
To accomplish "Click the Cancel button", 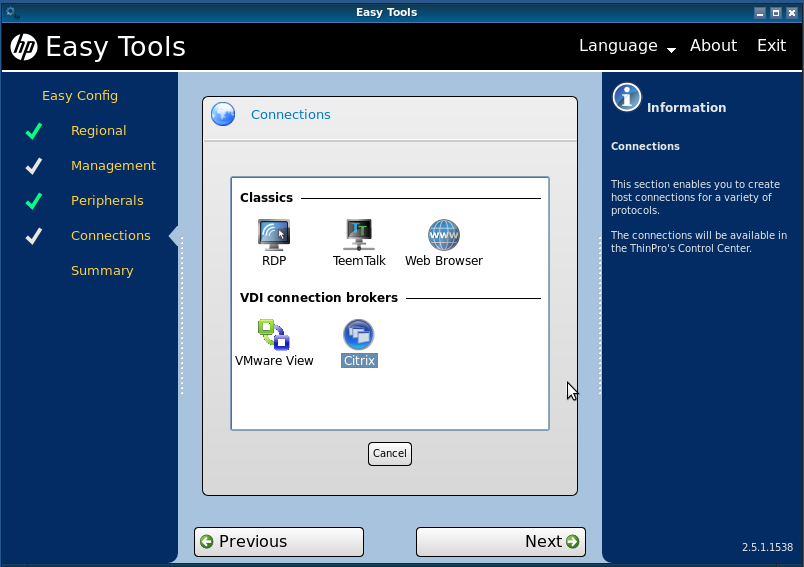I will coord(390,454).
